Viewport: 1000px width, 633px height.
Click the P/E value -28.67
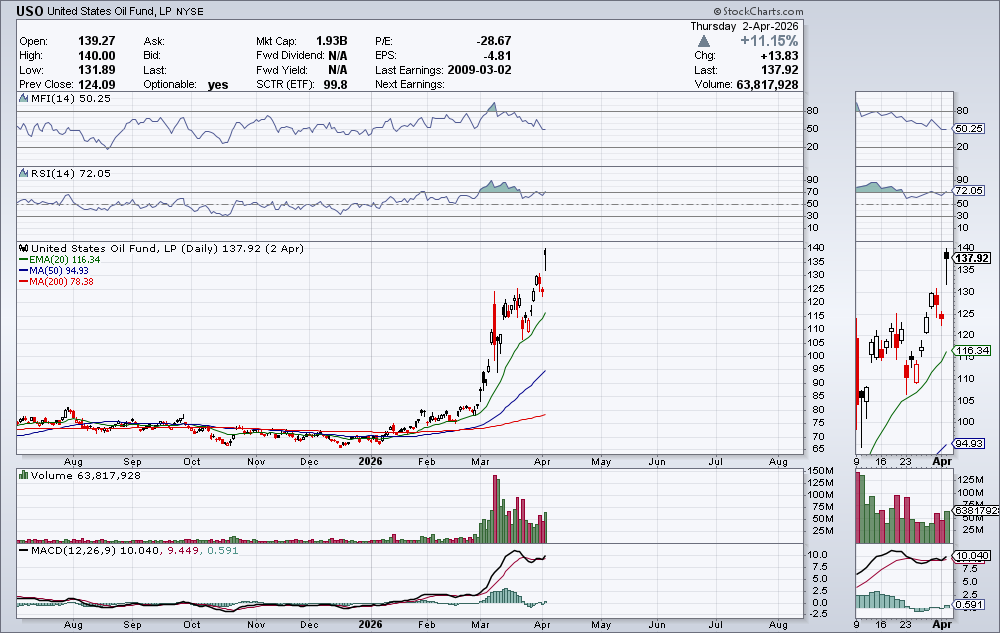pos(494,41)
